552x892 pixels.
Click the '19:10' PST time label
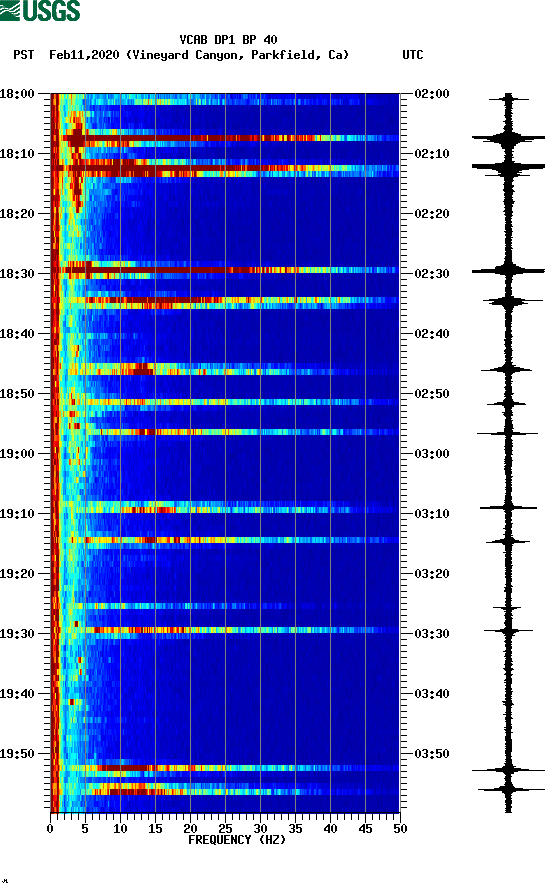17,514
